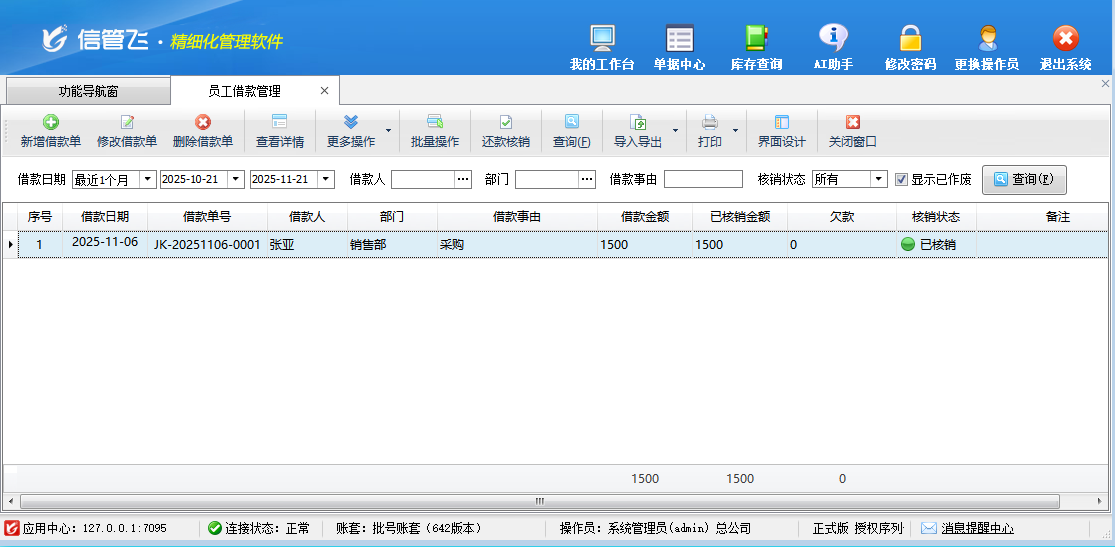The height and width of the screenshot is (547, 1115).
Task: Click the 借款事由 text input field
Action: coord(703,179)
